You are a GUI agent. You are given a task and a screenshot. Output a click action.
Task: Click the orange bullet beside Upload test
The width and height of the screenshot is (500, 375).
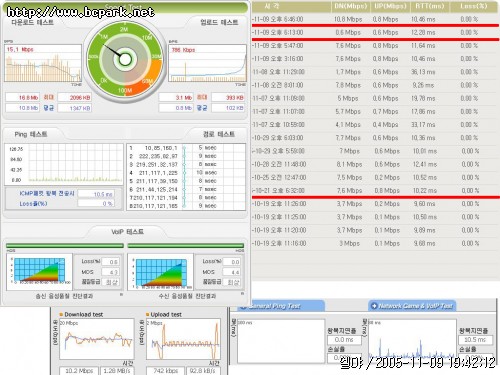click(147, 314)
